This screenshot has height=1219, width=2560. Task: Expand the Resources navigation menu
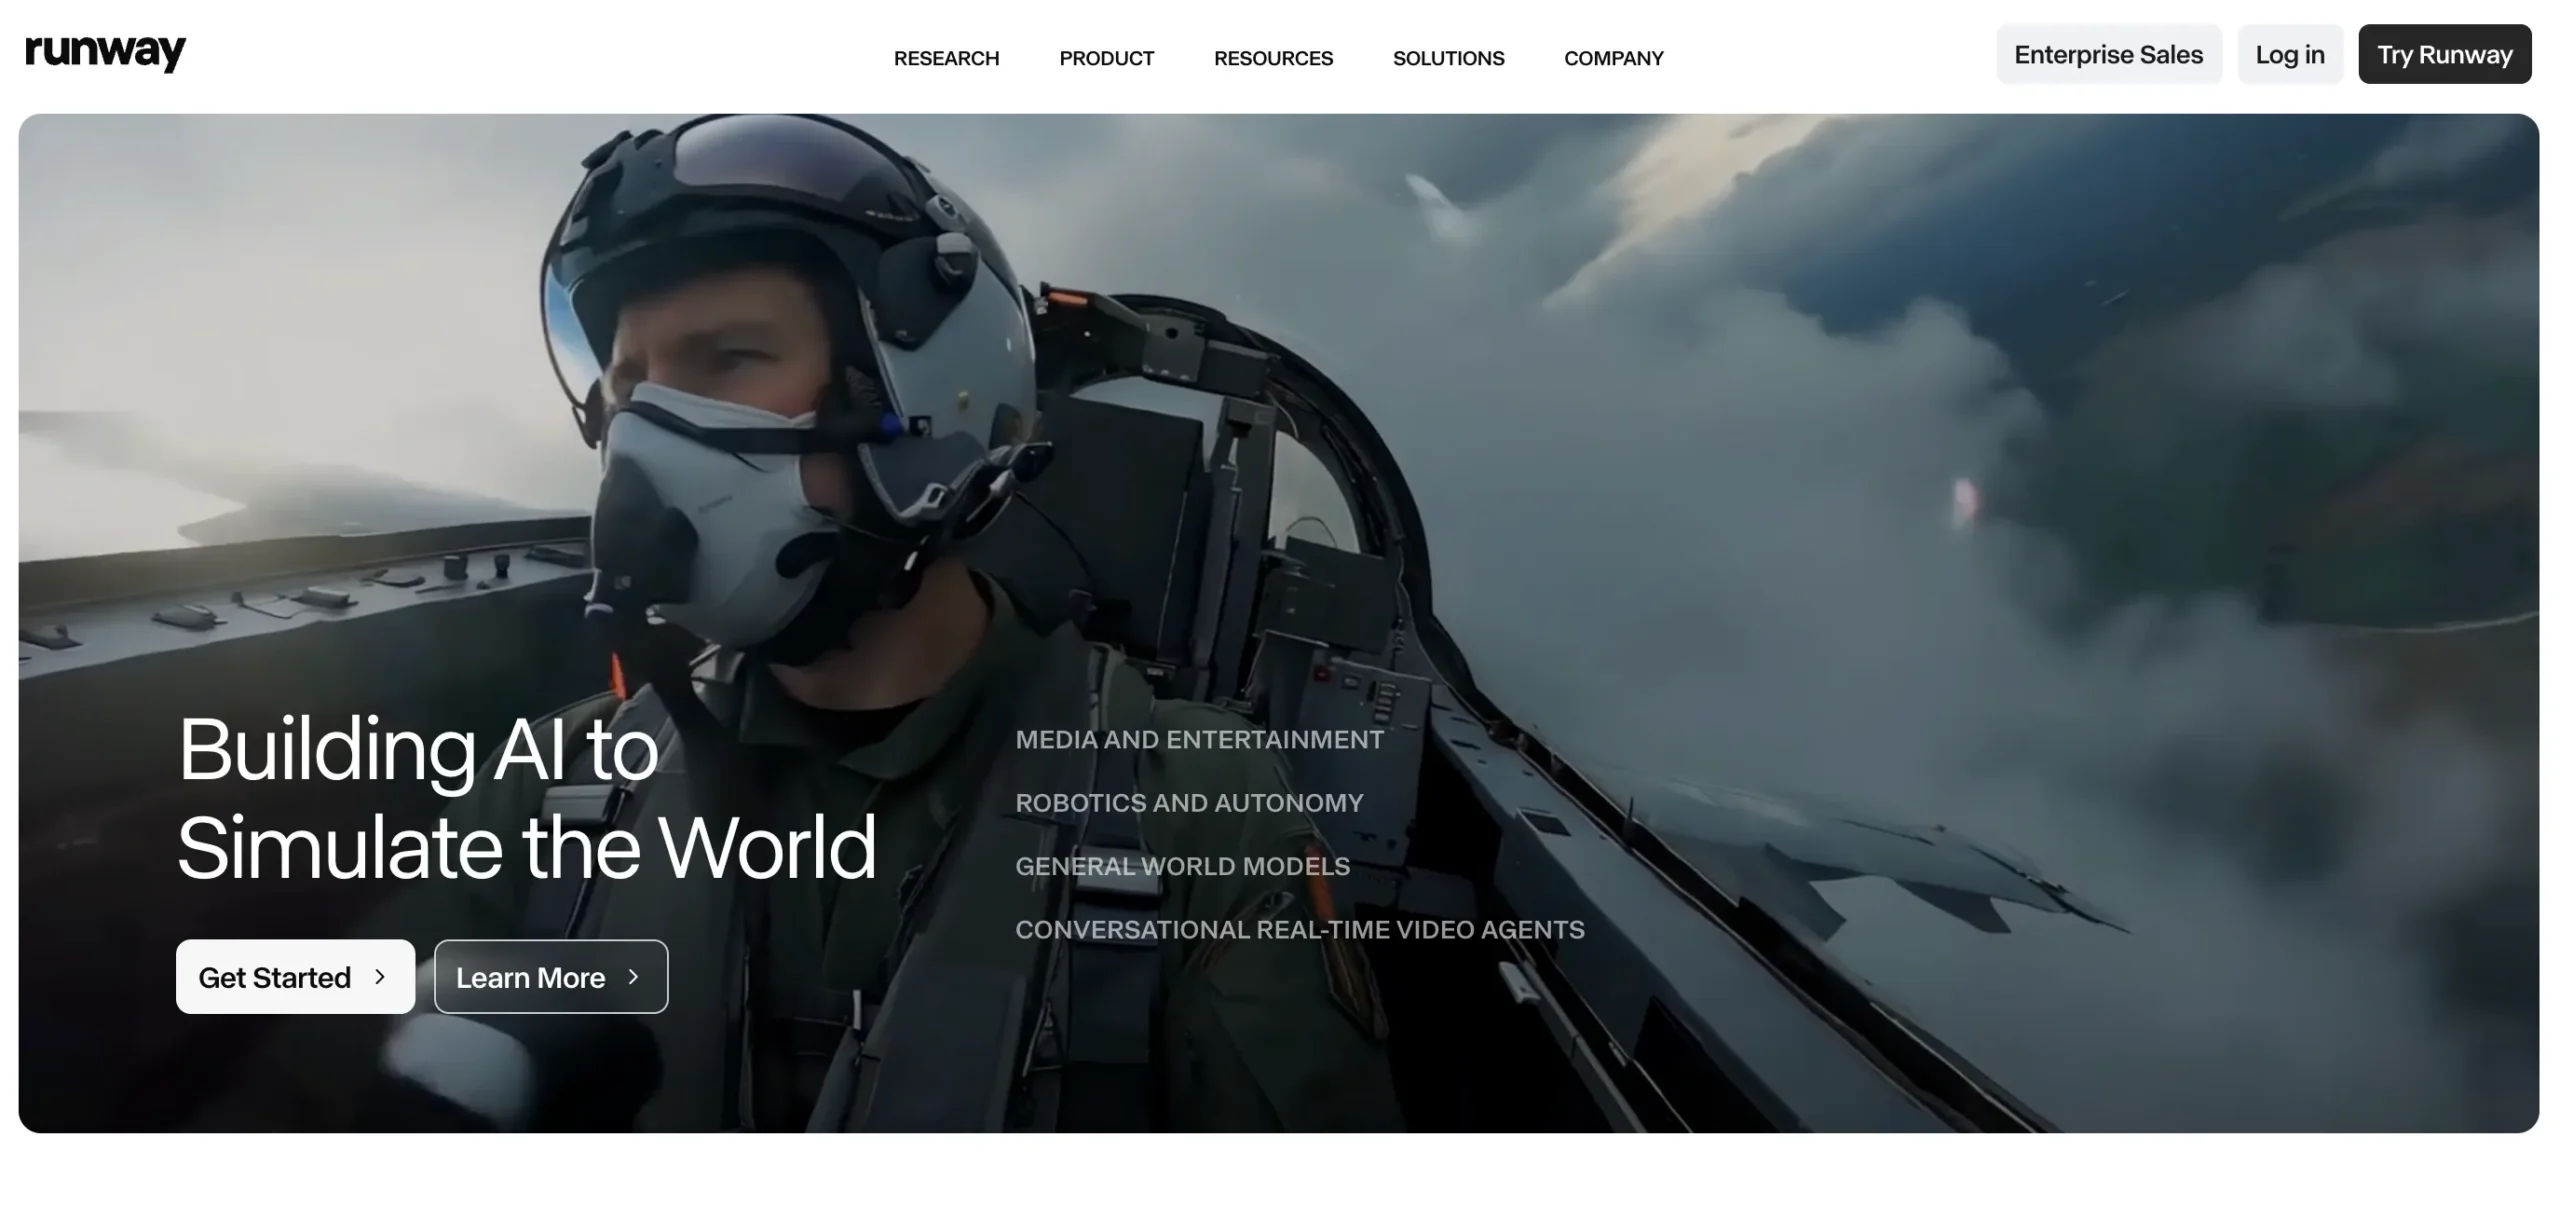(1273, 58)
